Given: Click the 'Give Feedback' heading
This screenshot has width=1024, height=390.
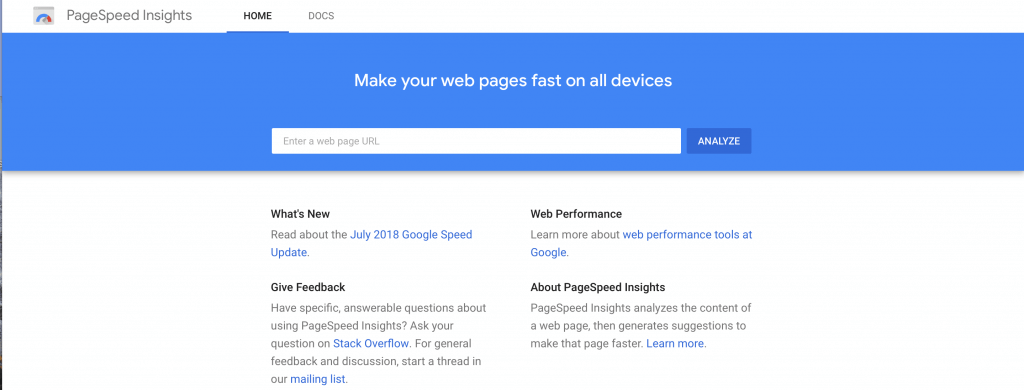Looking at the screenshot, I should click(308, 287).
